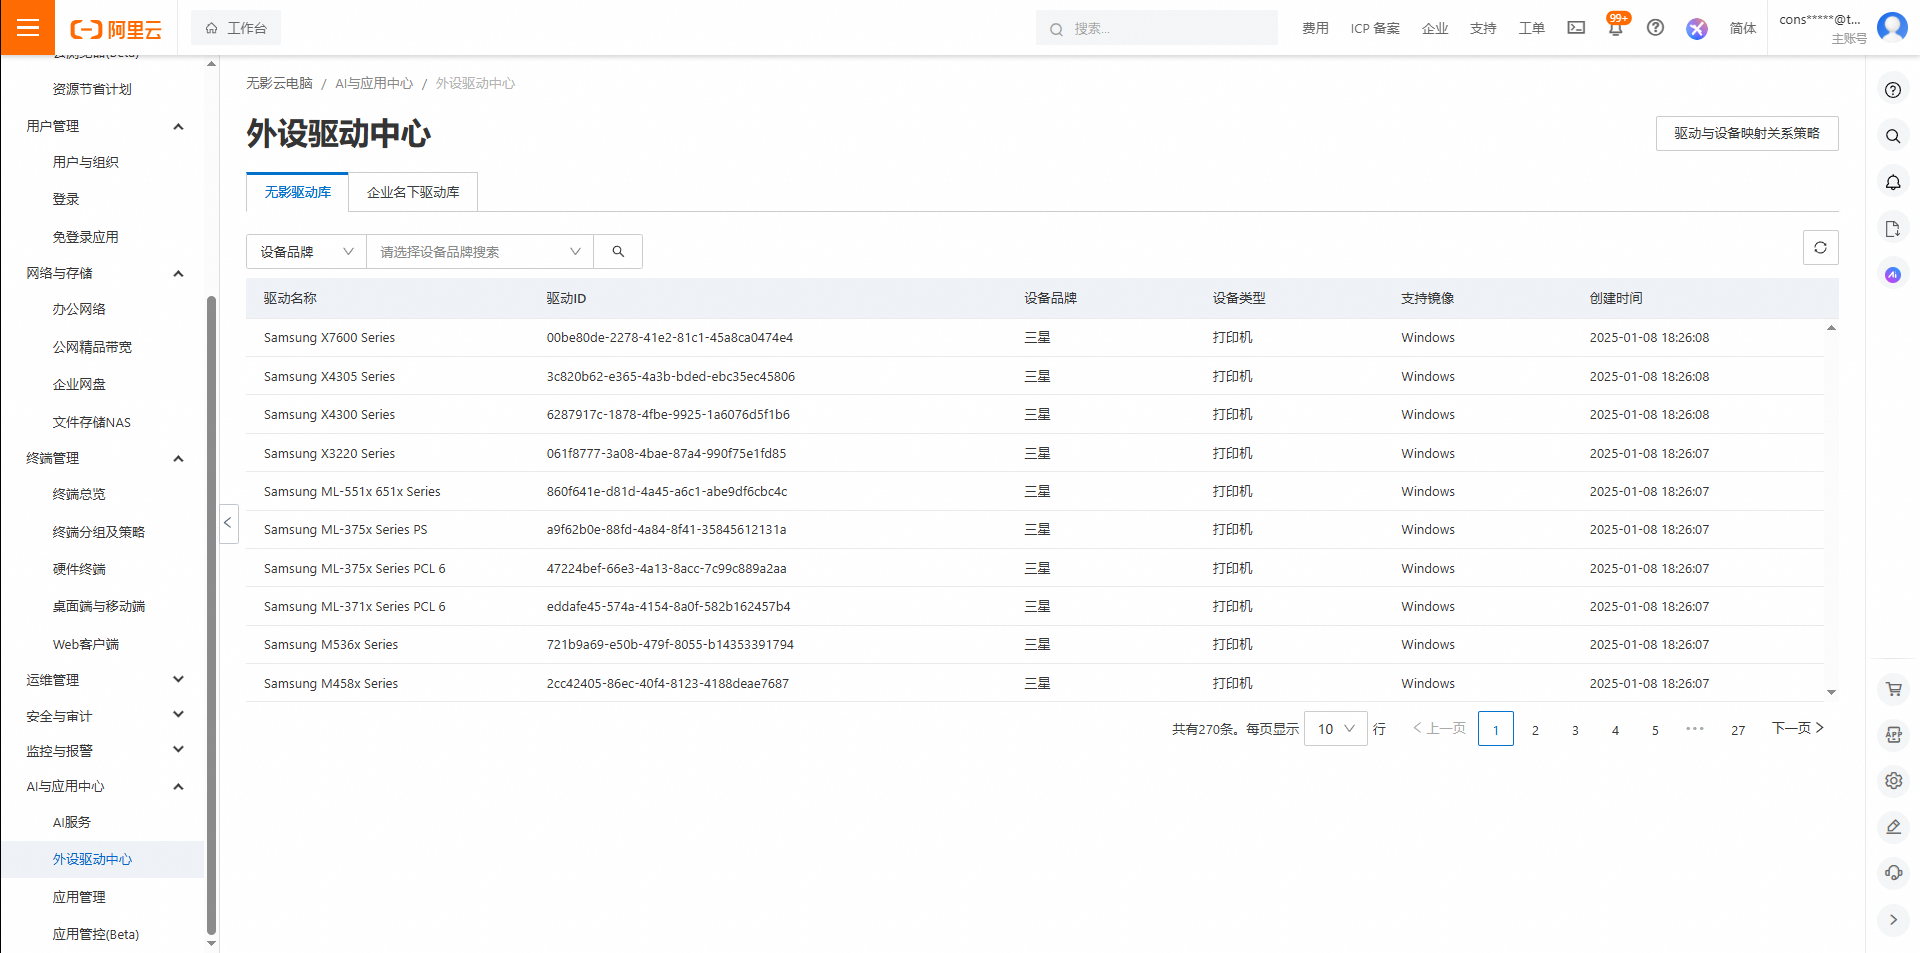Click 下一页 next page button

(x=1798, y=728)
